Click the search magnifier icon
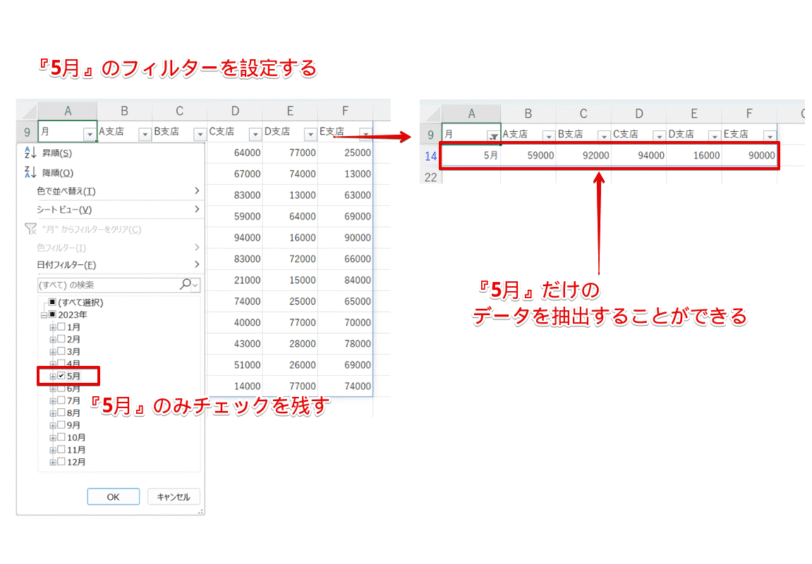Viewport: 812px width, 564px height. pos(185,284)
